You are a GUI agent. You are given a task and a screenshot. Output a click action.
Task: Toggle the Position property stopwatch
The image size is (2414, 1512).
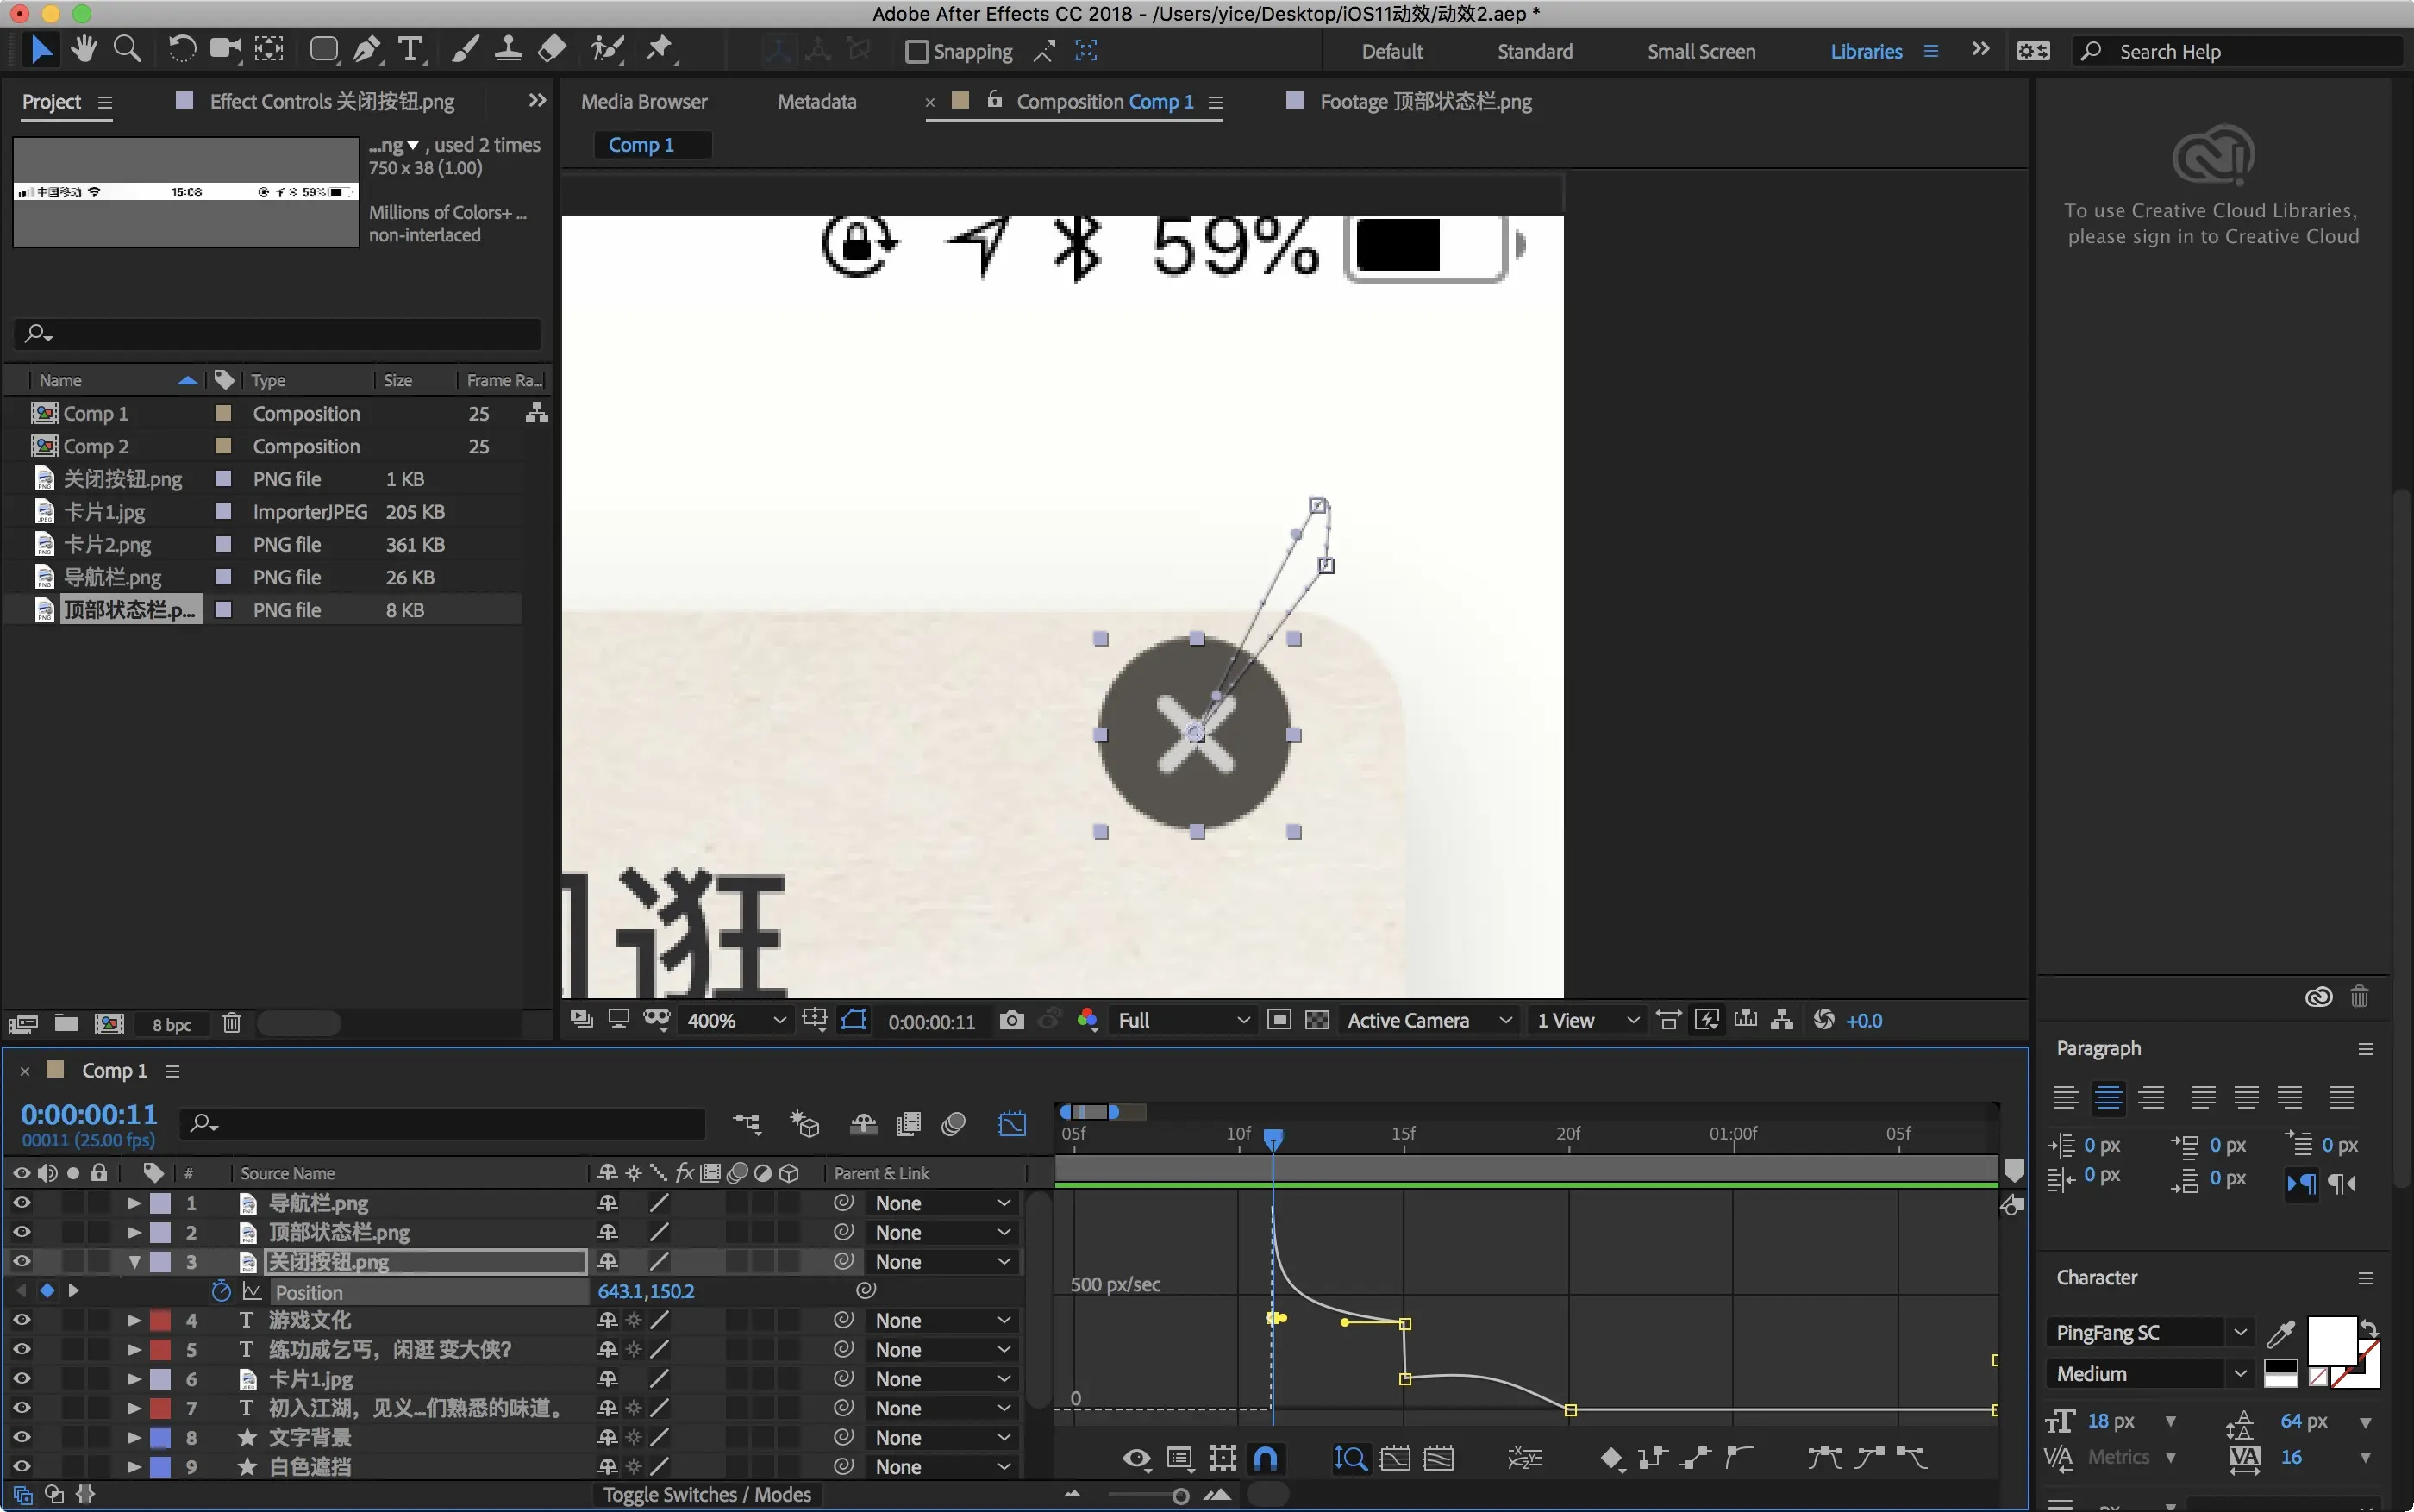(x=221, y=1291)
